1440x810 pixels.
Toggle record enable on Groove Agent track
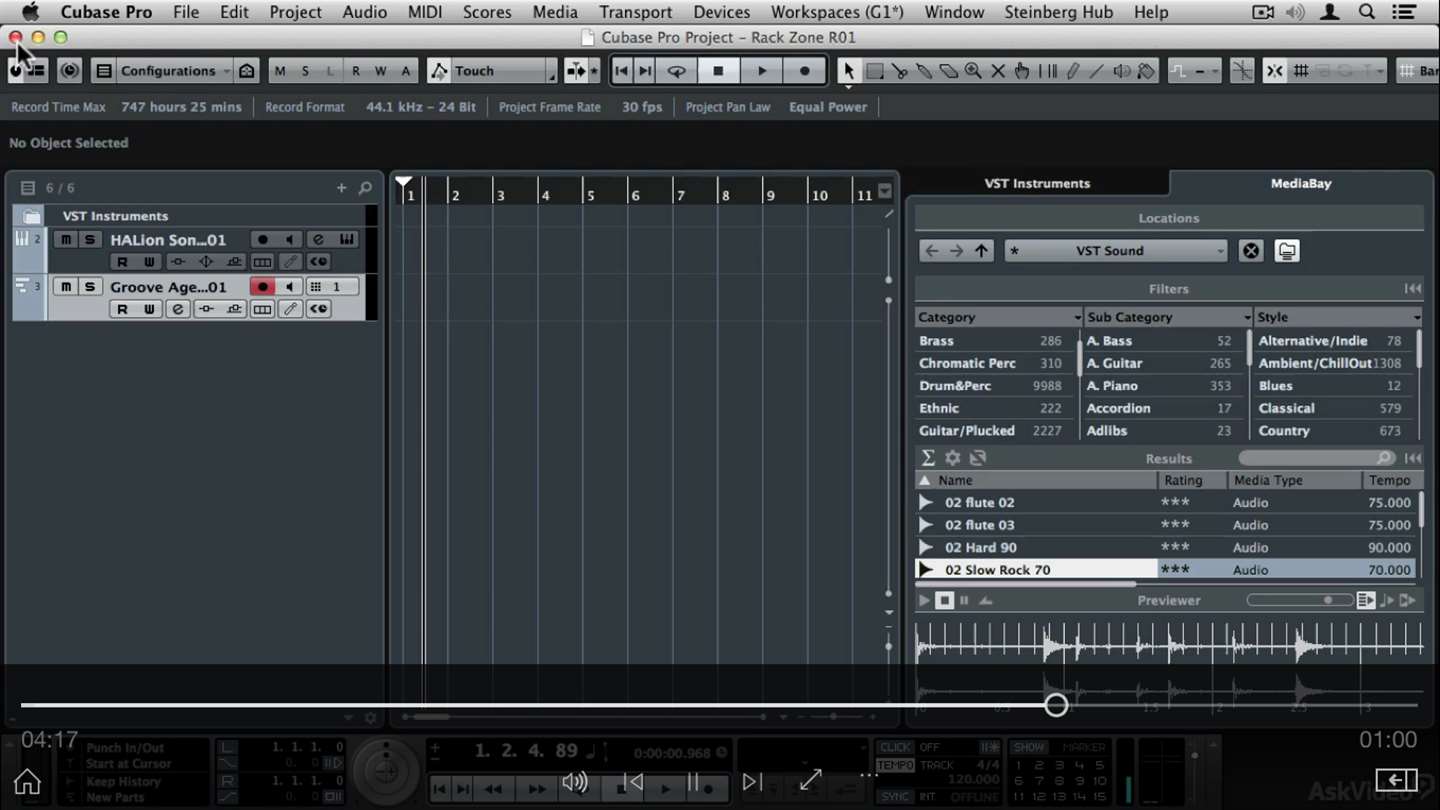point(263,287)
